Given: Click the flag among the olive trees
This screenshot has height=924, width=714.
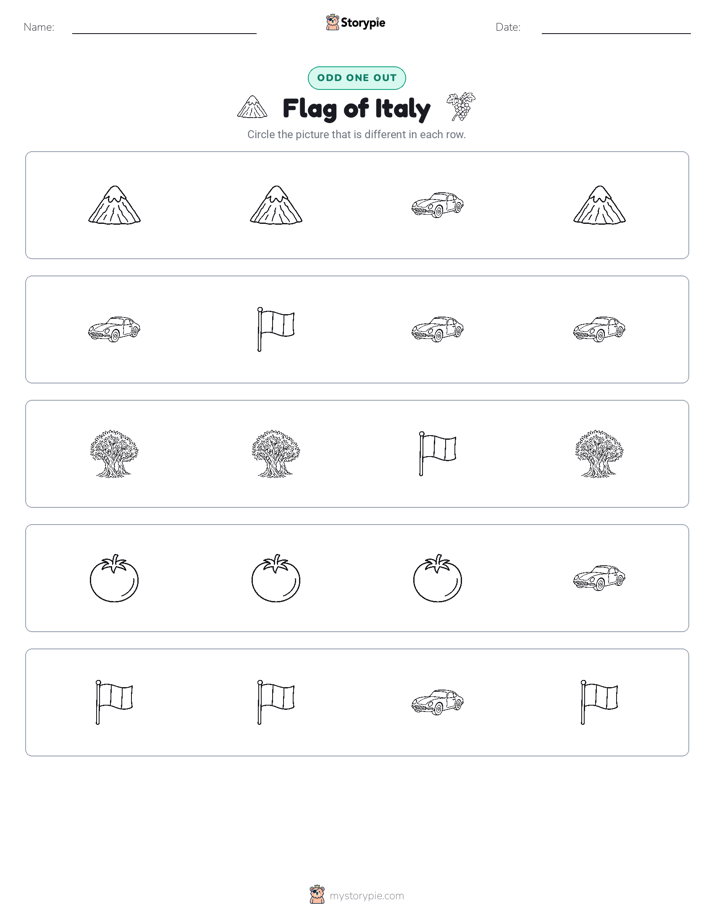Looking at the screenshot, I should [437, 453].
